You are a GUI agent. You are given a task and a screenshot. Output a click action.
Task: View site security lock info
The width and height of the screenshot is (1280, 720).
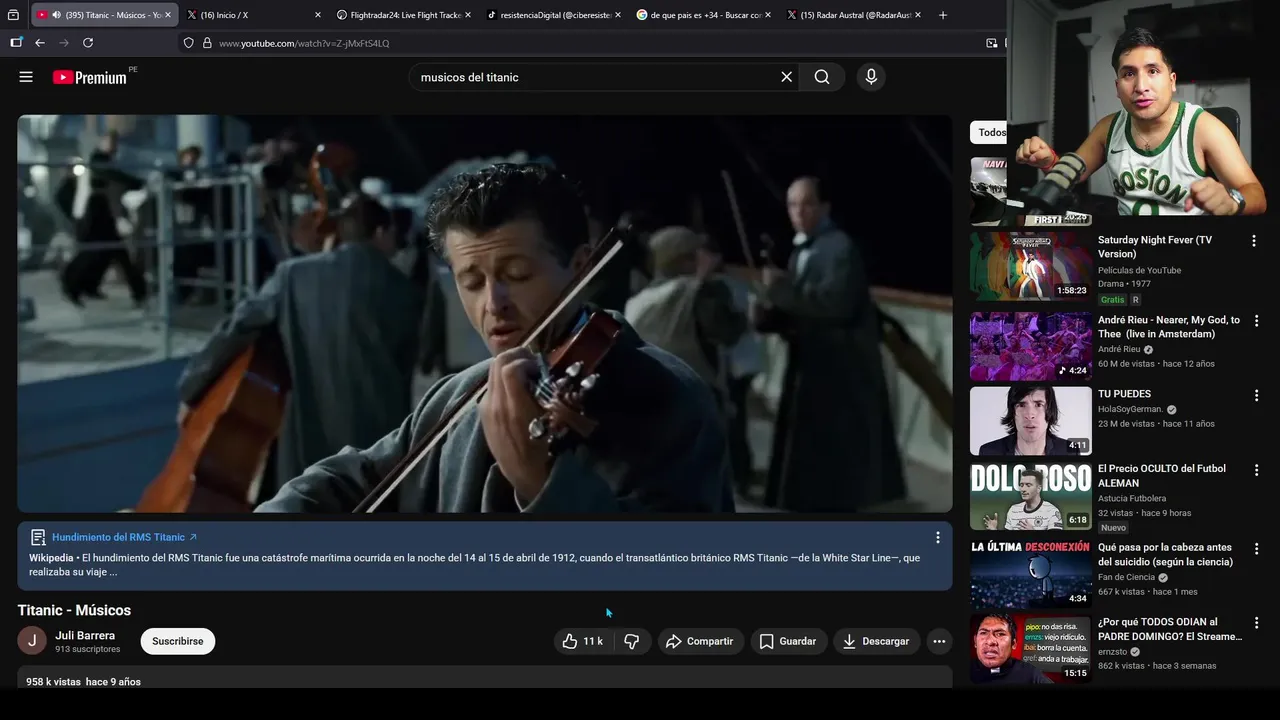[207, 43]
